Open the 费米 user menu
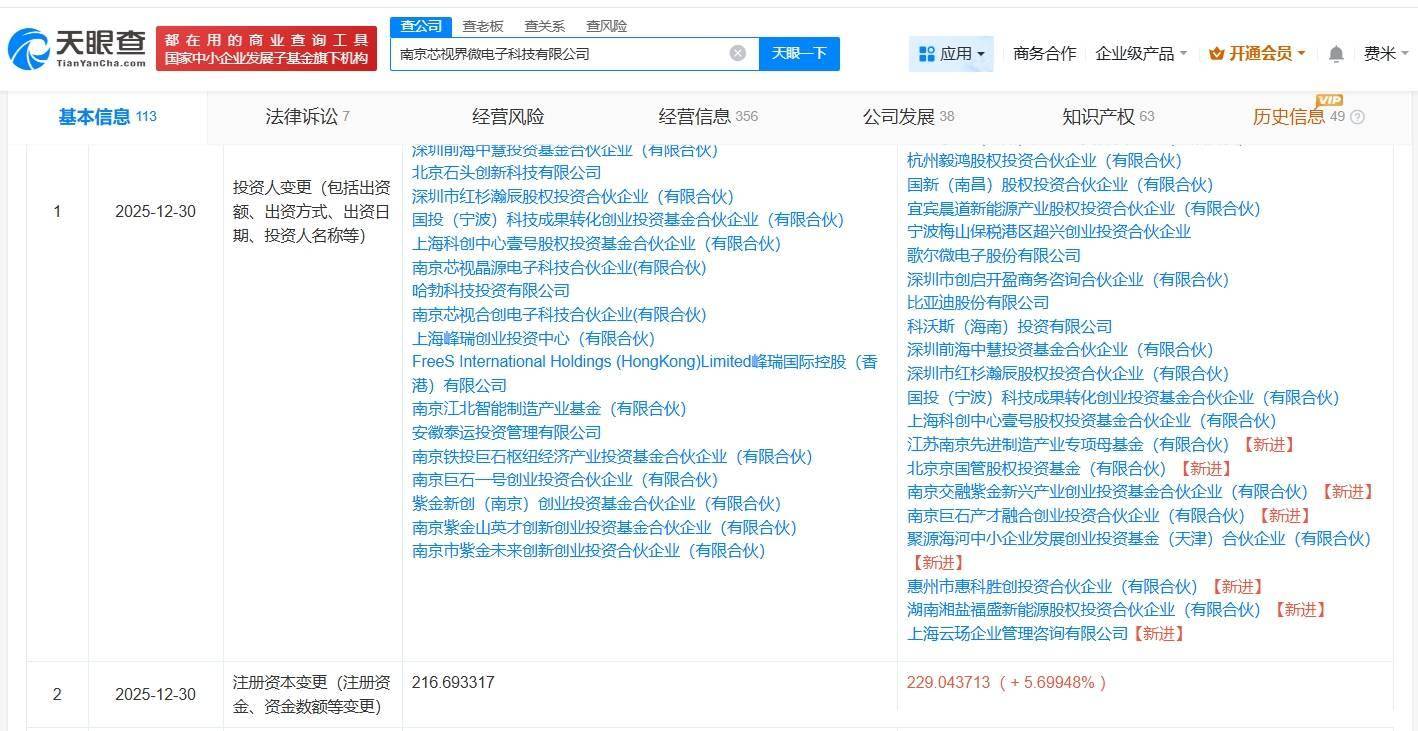The height and width of the screenshot is (731, 1418). [x=1385, y=54]
